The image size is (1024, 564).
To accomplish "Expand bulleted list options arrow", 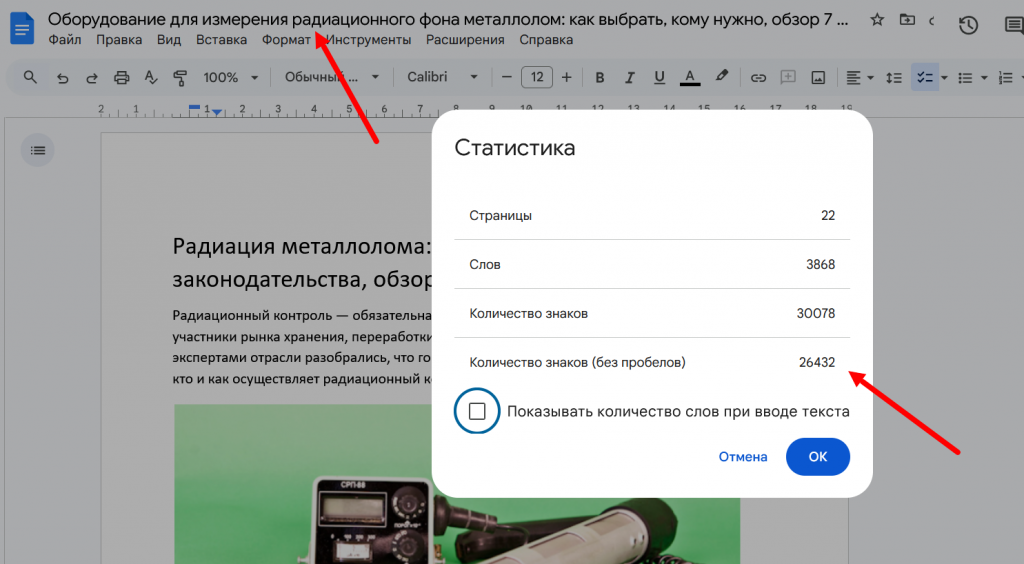I will click(984, 78).
